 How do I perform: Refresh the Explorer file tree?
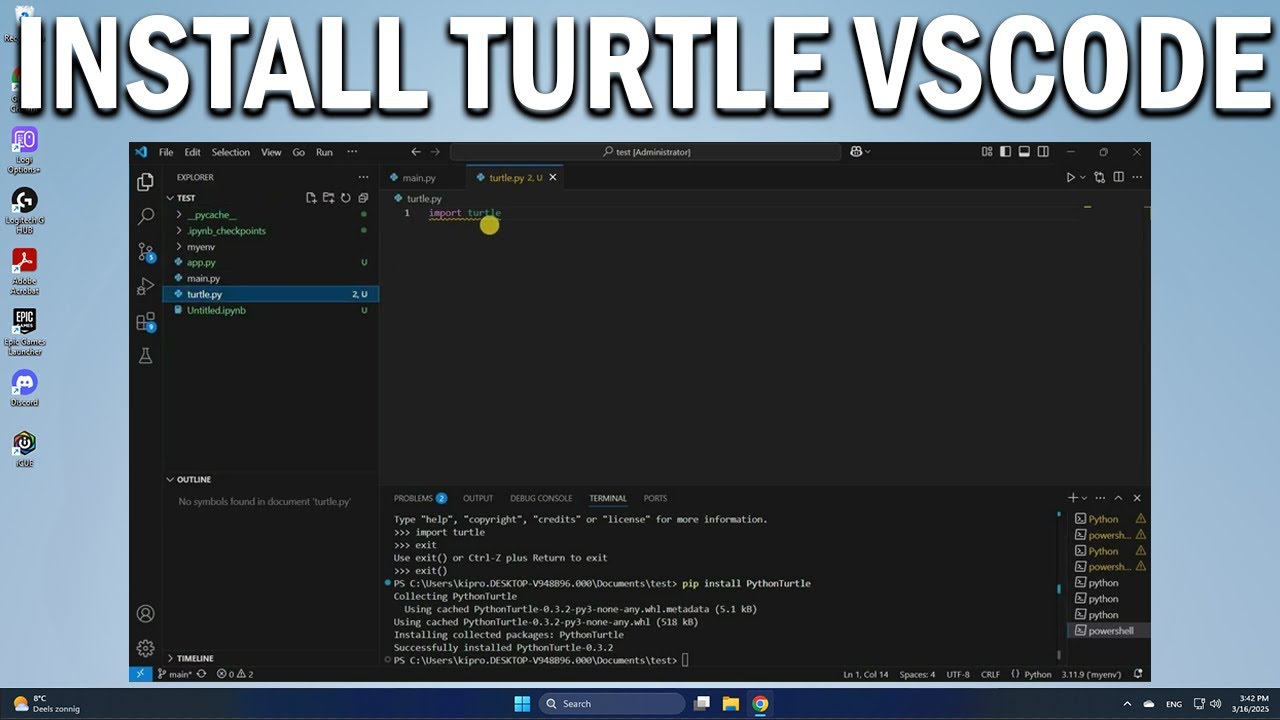tap(346, 198)
